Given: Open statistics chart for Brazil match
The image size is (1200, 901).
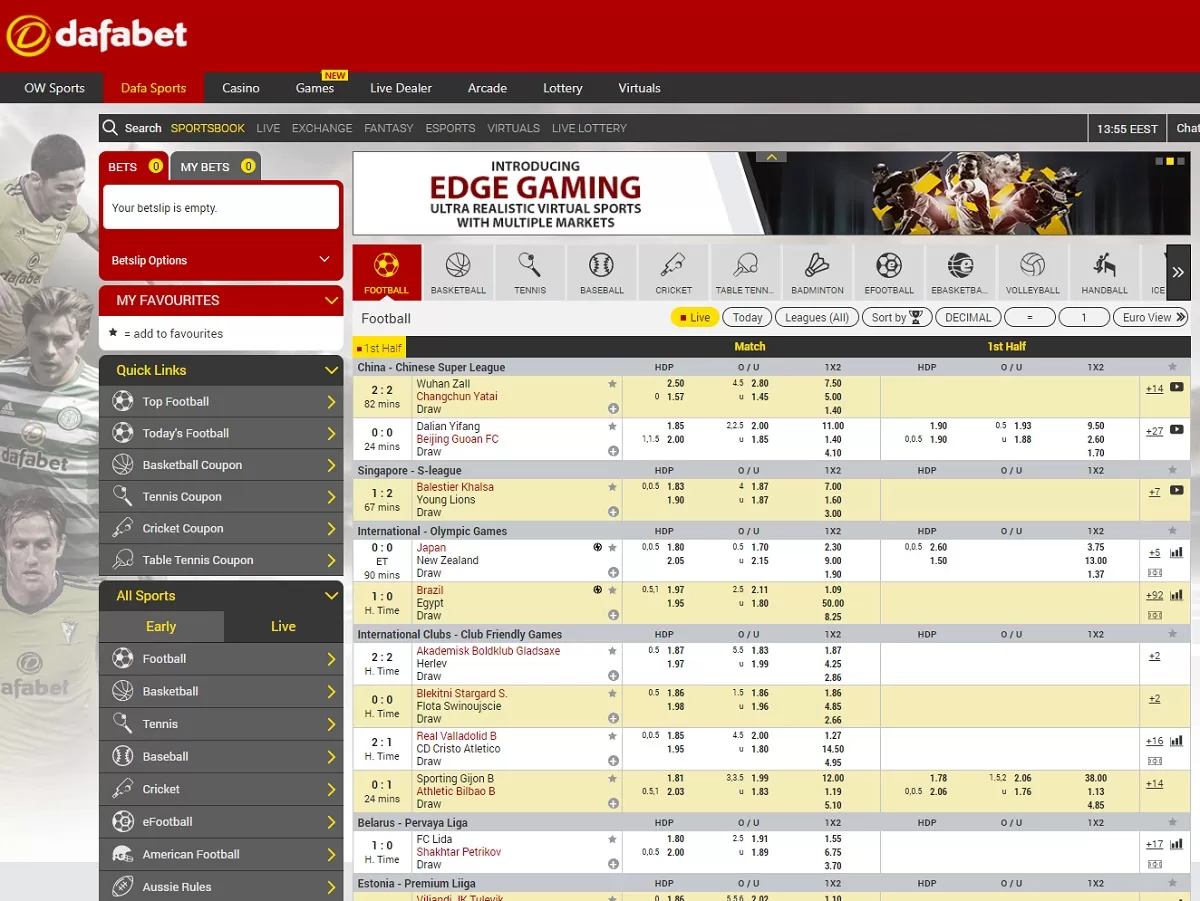Looking at the screenshot, I should (1176, 595).
